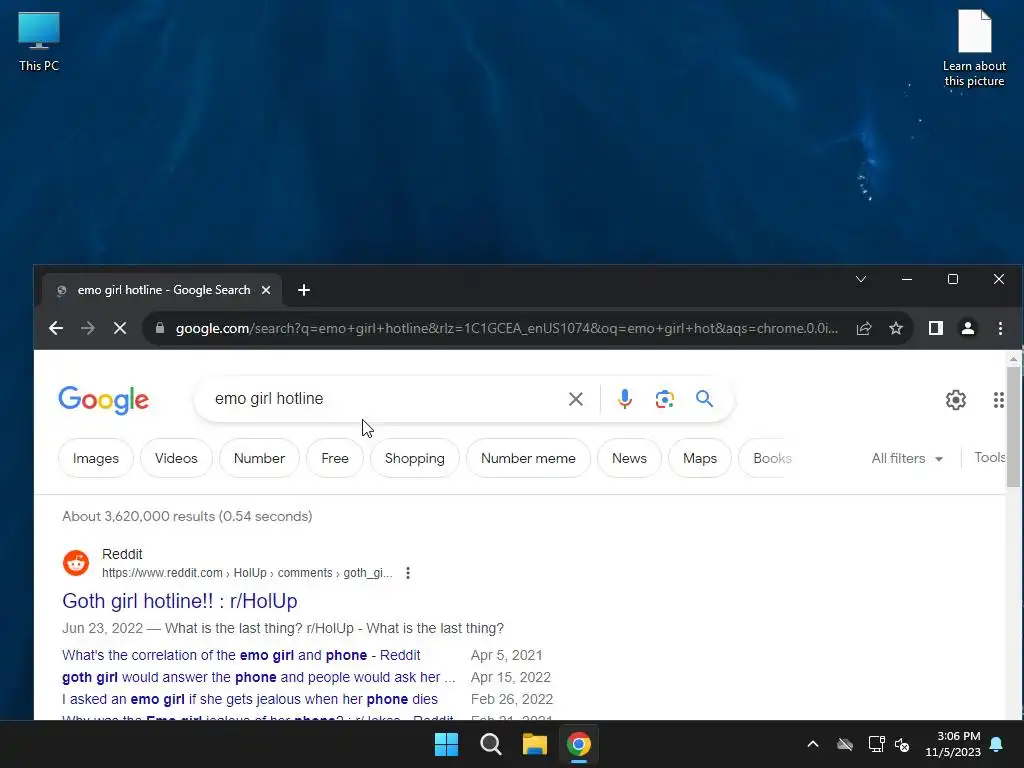The image size is (1024, 768).
Task: Open the tab search chevron
Action: (861, 280)
